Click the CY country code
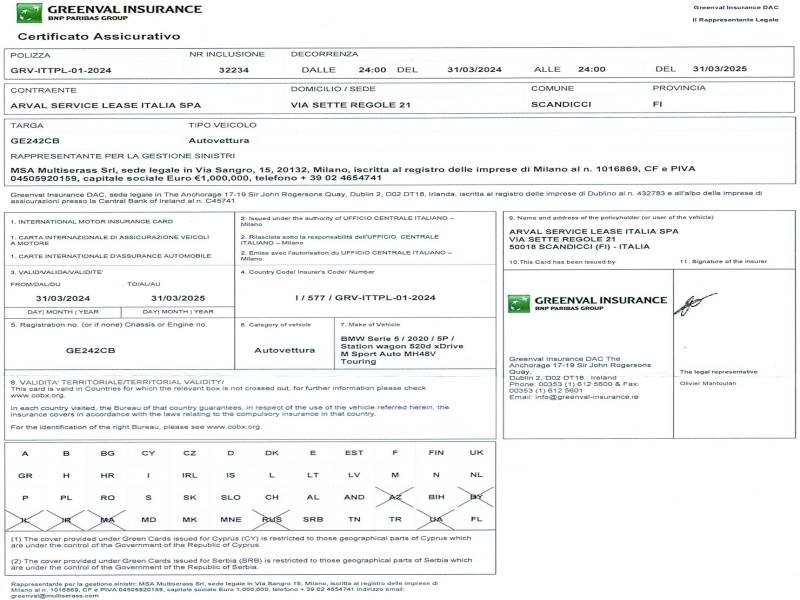Screen dimensions: 800x600 point(148,454)
